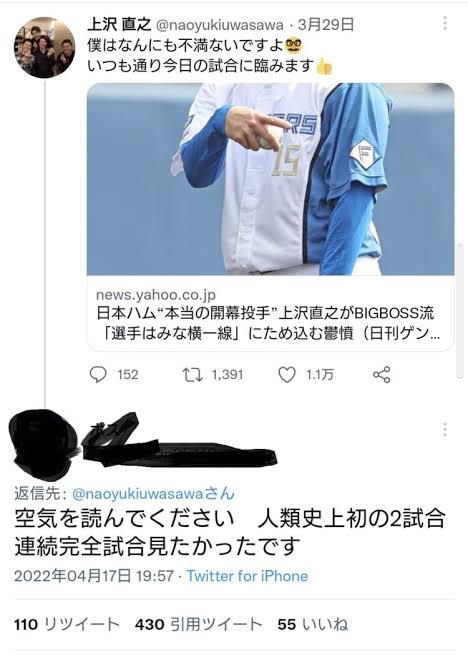The height and width of the screenshot is (655, 468).
Task: Click the blacked-out reply avatar
Action: (x=44, y=439)
